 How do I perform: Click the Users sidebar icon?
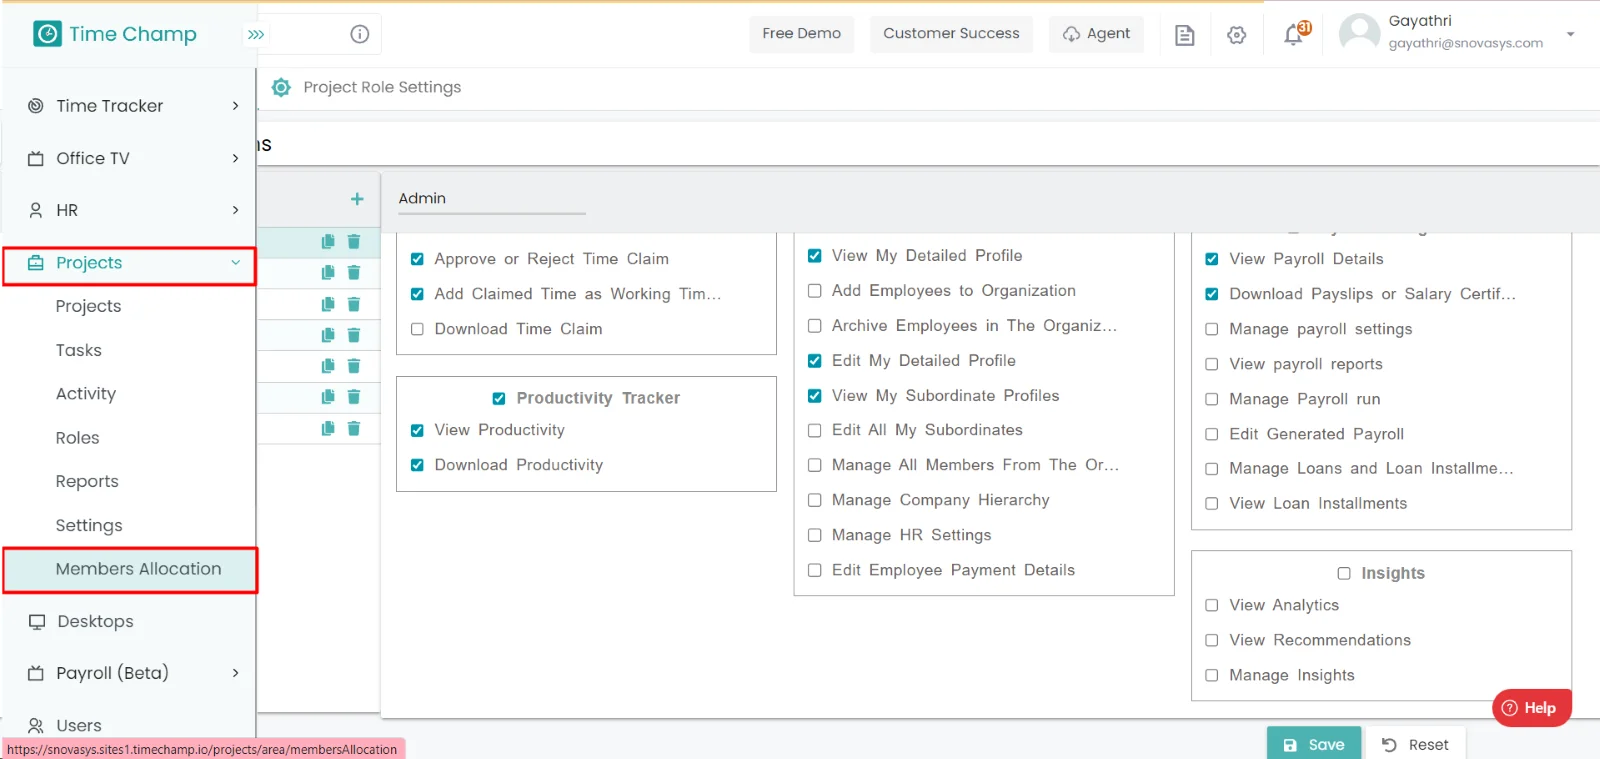[36, 726]
